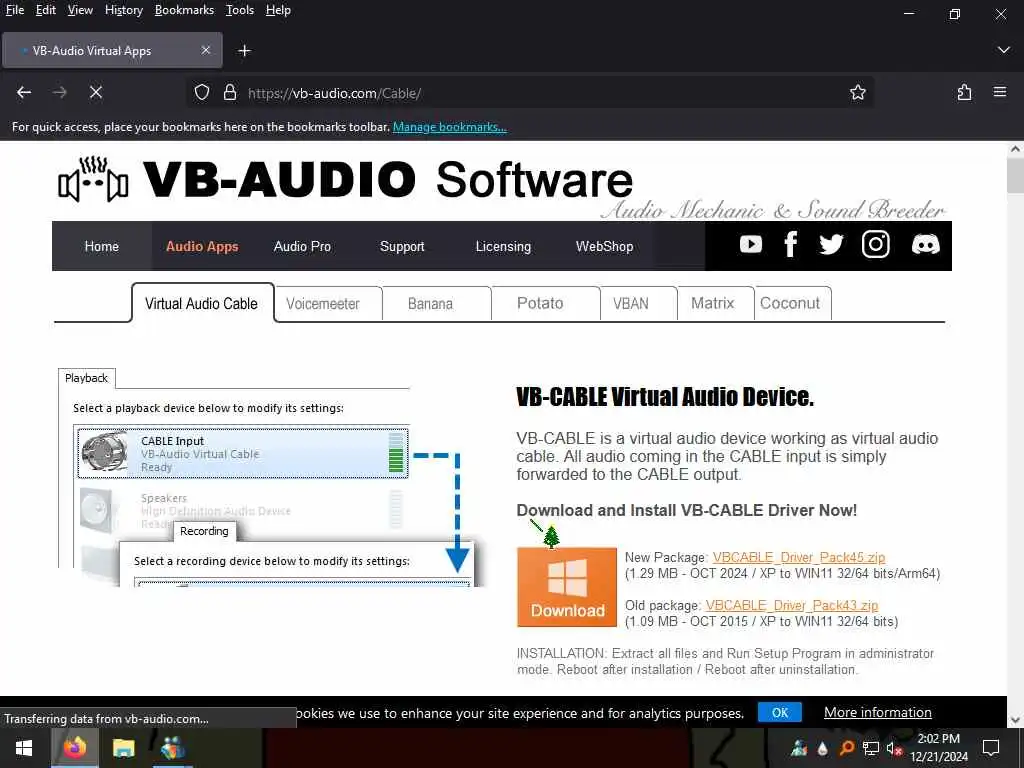This screenshot has height=768, width=1024.
Task: Open the Support nav item
Action: point(402,246)
